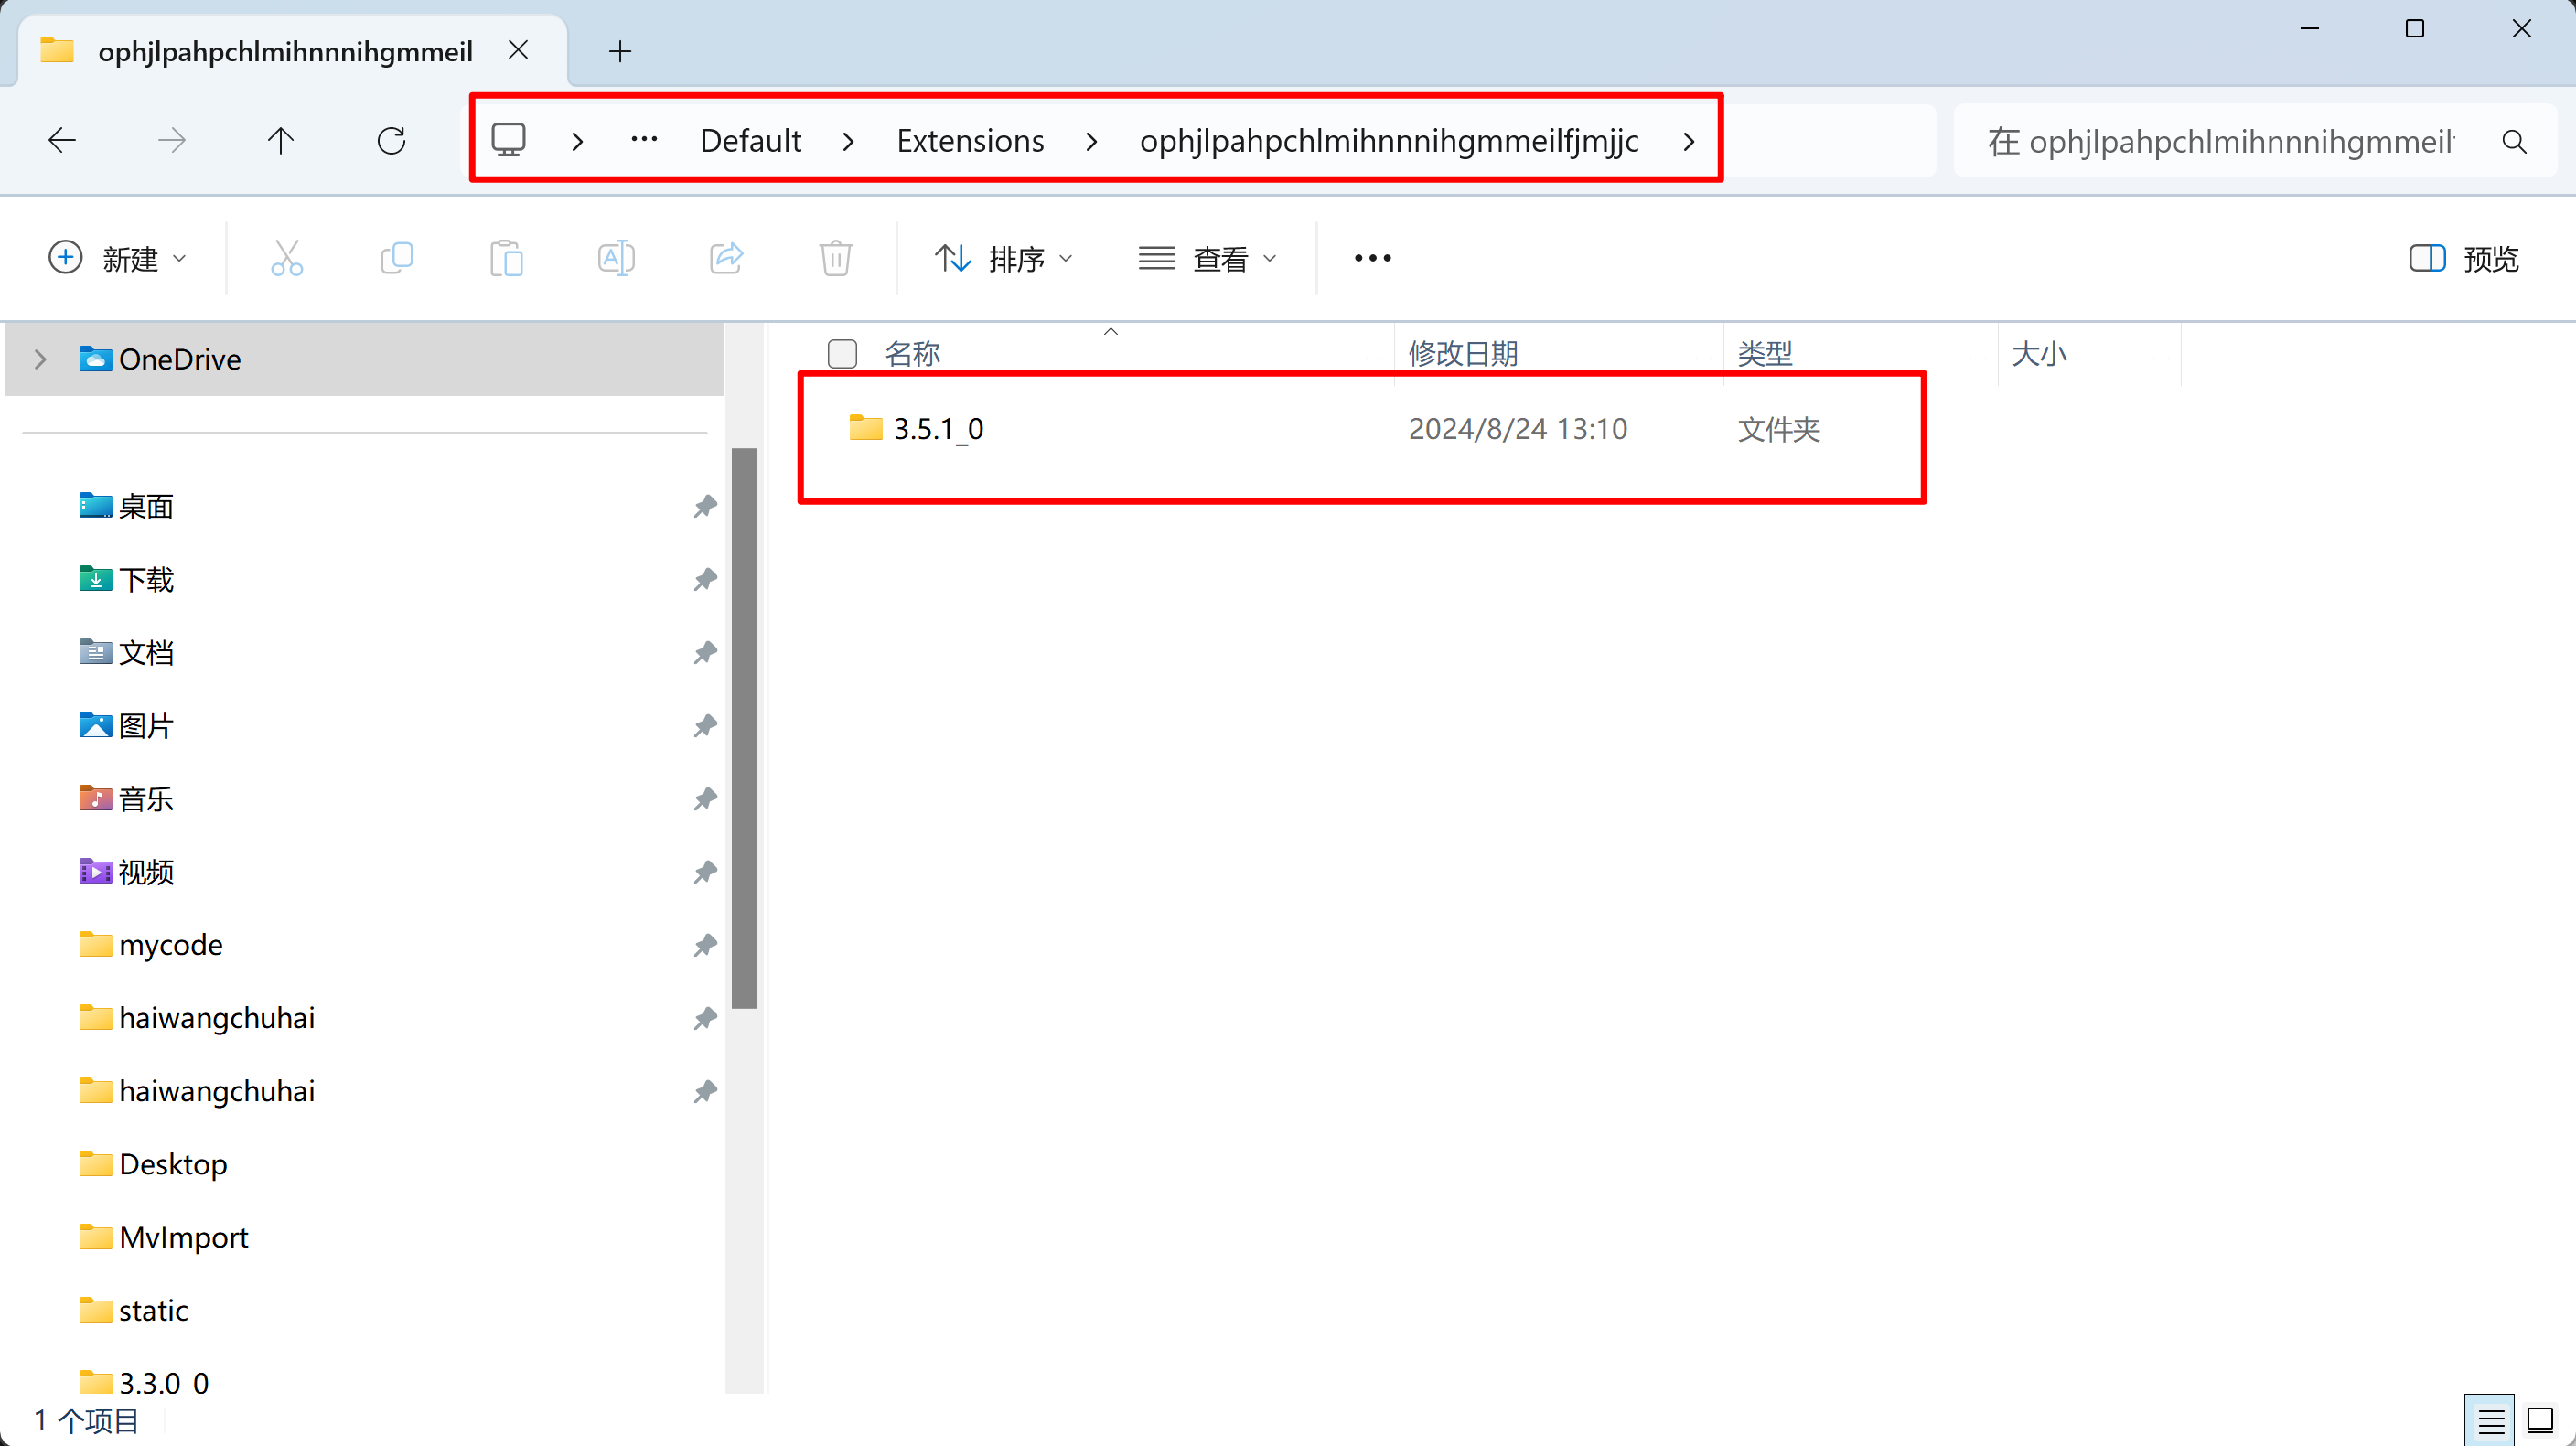The height and width of the screenshot is (1446, 2576).
Task: Toggle the 预览 preview pane
Action: [x=2464, y=259]
